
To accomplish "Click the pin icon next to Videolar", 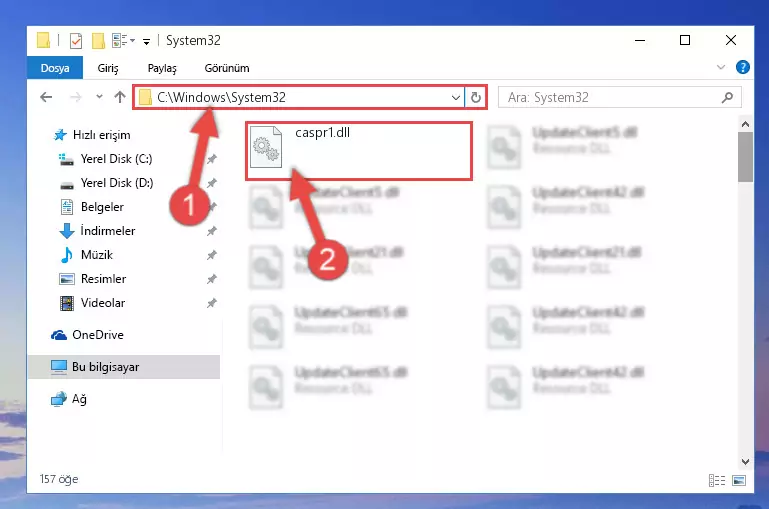I will click(x=211, y=303).
